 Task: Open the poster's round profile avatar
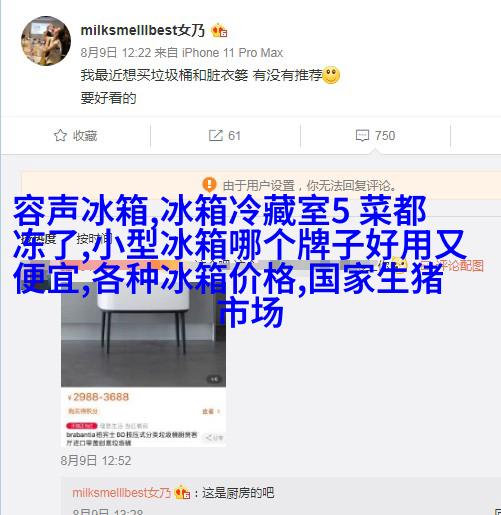46,41
